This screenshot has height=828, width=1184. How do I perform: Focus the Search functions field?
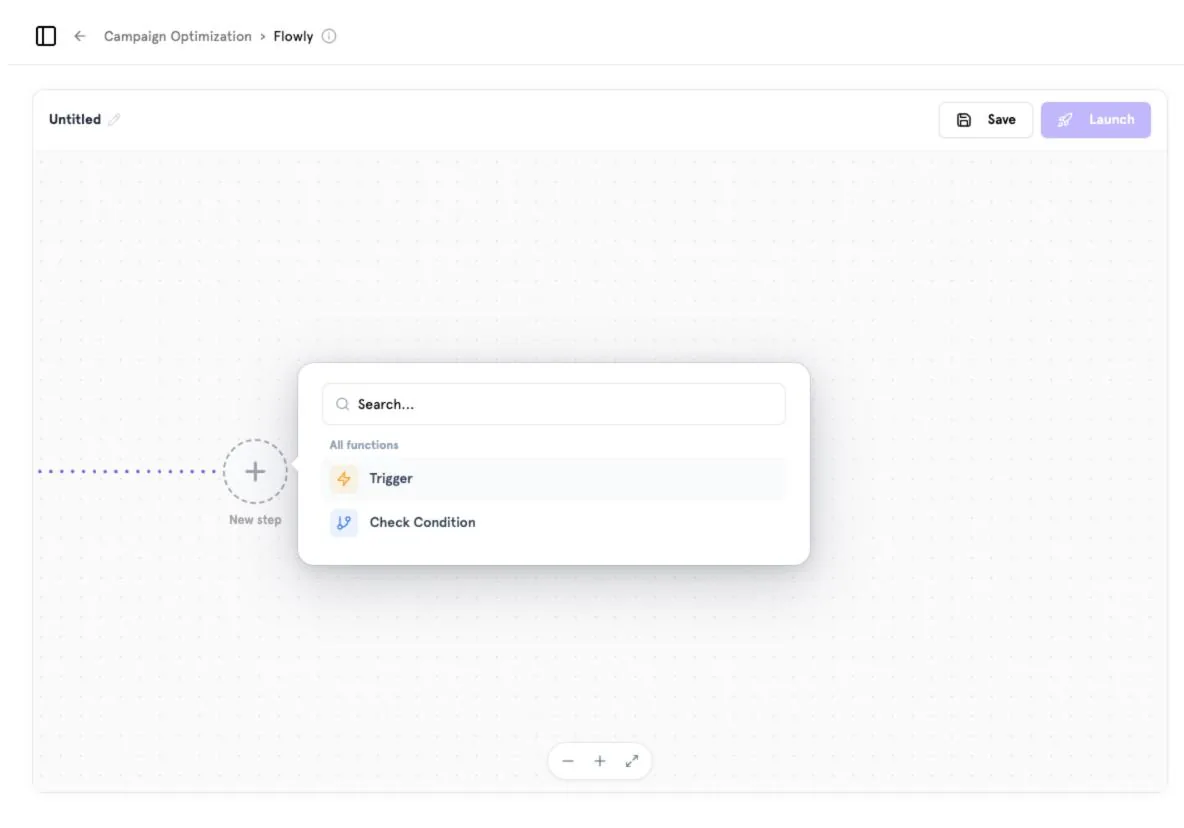(x=553, y=404)
